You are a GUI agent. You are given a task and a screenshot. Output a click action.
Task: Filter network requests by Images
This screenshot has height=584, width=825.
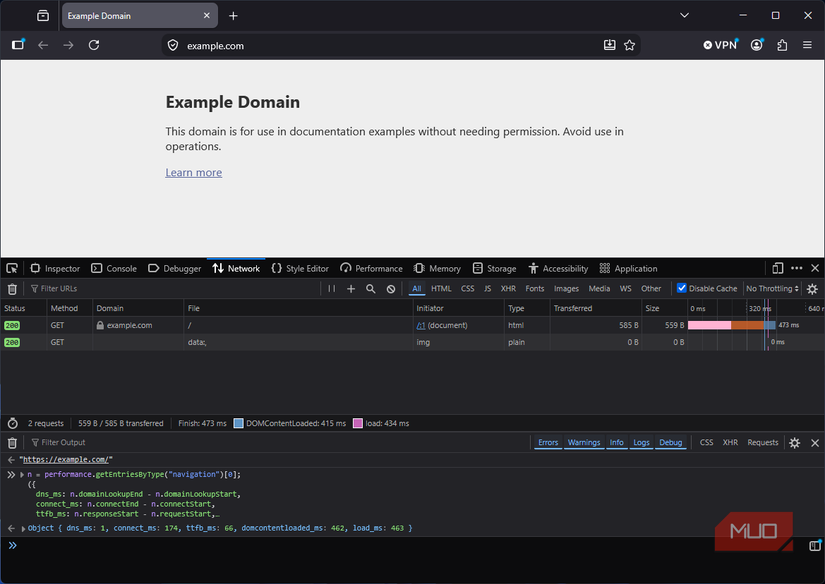[566, 288]
